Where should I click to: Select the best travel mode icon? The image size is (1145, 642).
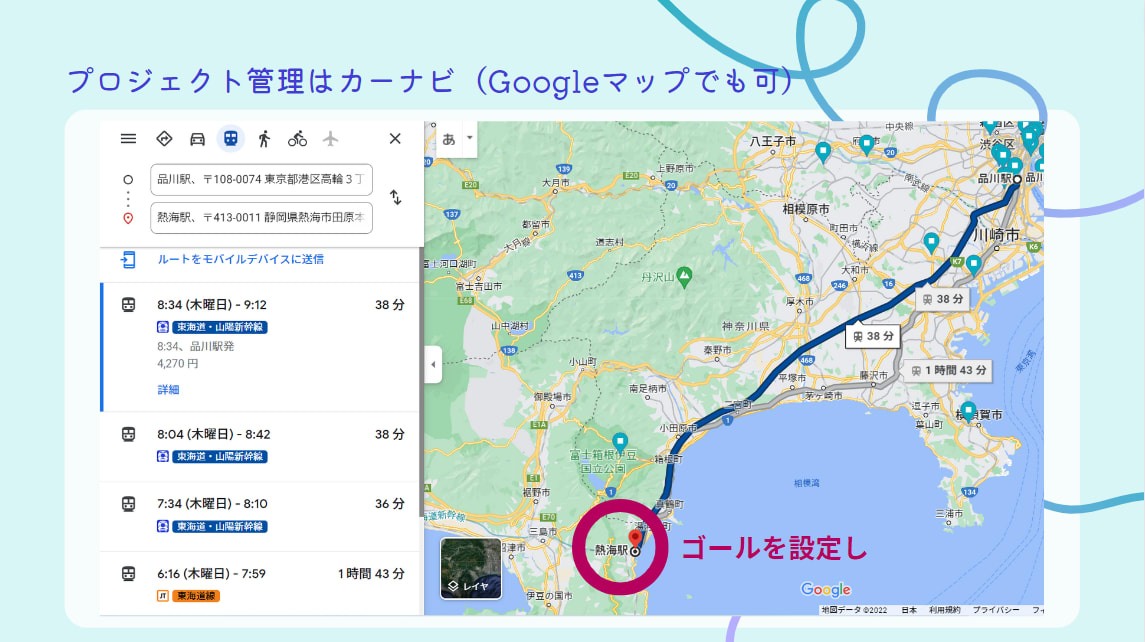[164, 139]
